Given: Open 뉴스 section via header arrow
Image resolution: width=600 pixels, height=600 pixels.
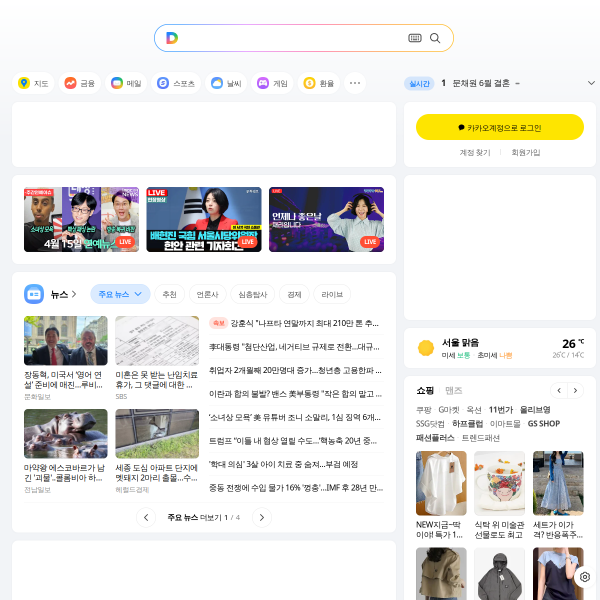Looking at the screenshot, I should (64, 294).
